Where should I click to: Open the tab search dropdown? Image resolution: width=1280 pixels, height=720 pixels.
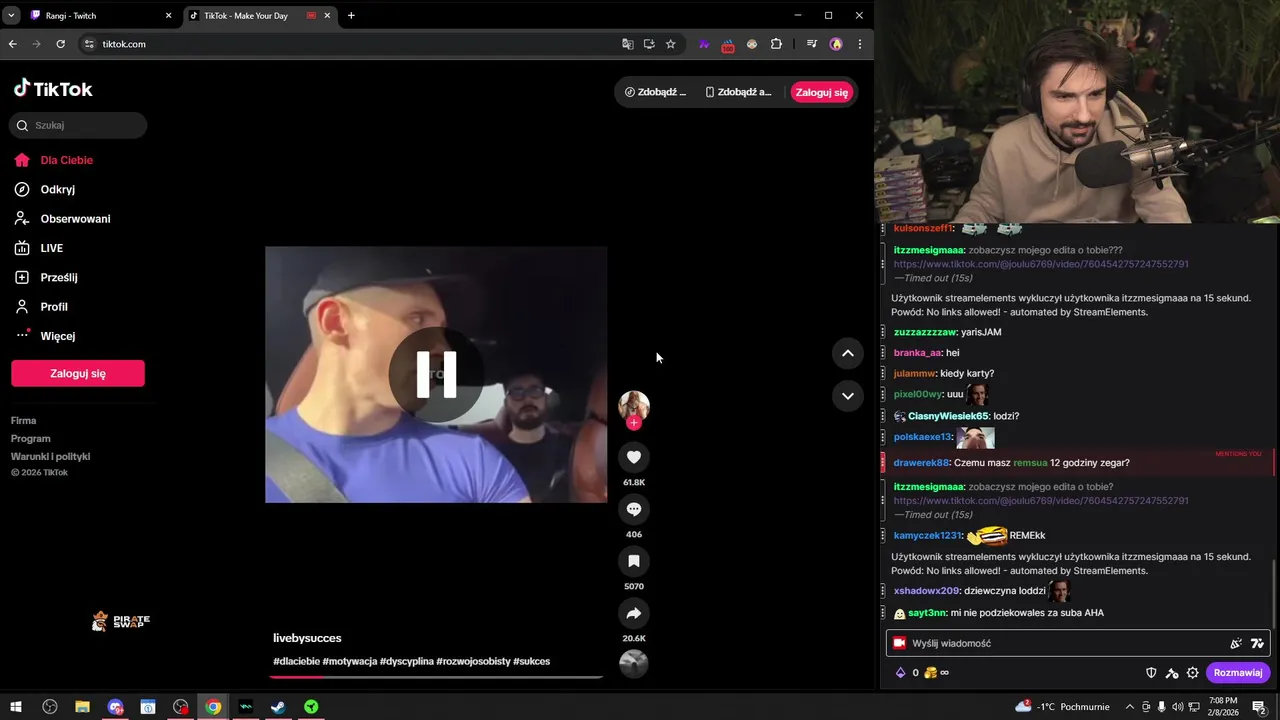pyautogui.click(x=11, y=15)
